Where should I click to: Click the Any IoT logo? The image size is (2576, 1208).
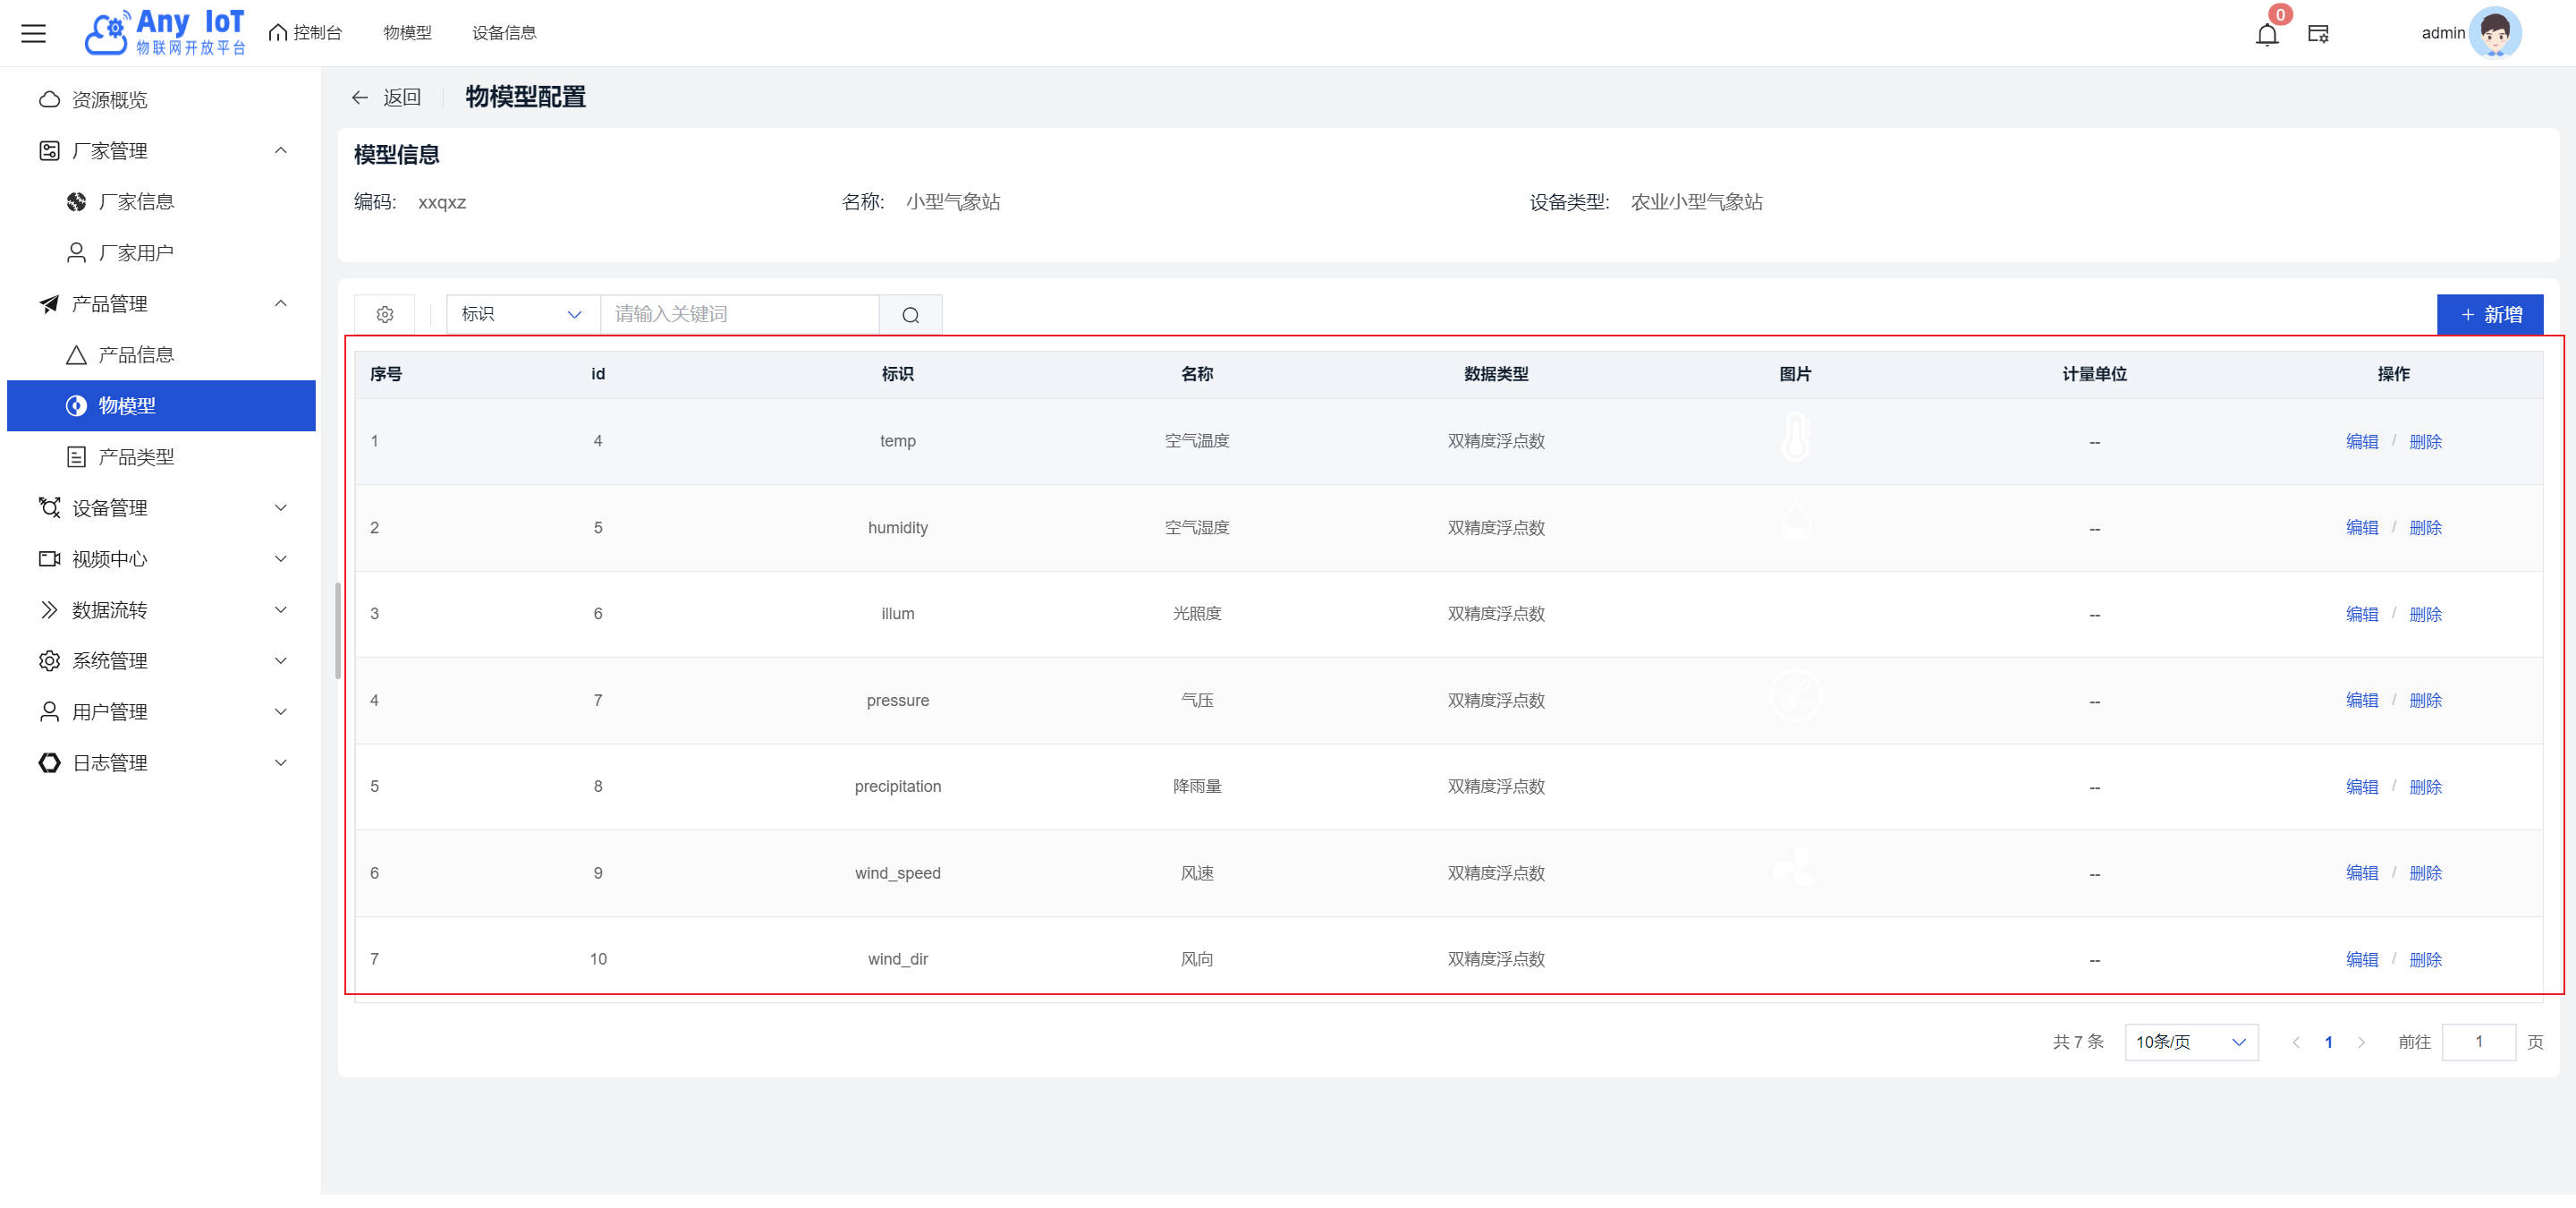pos(165,33)
